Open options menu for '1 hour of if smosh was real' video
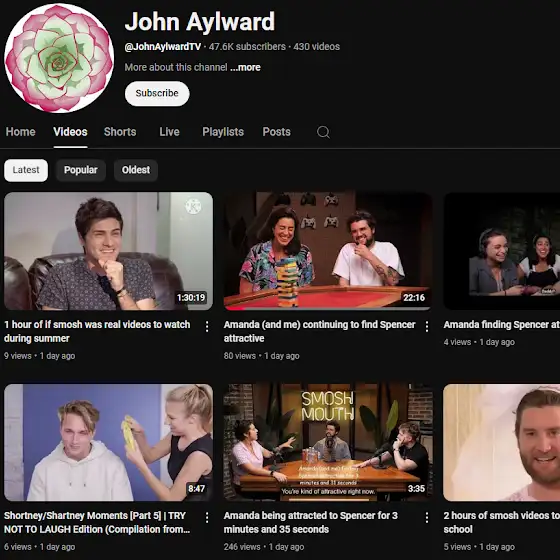 pyautogui.click(x=207, y=326)
